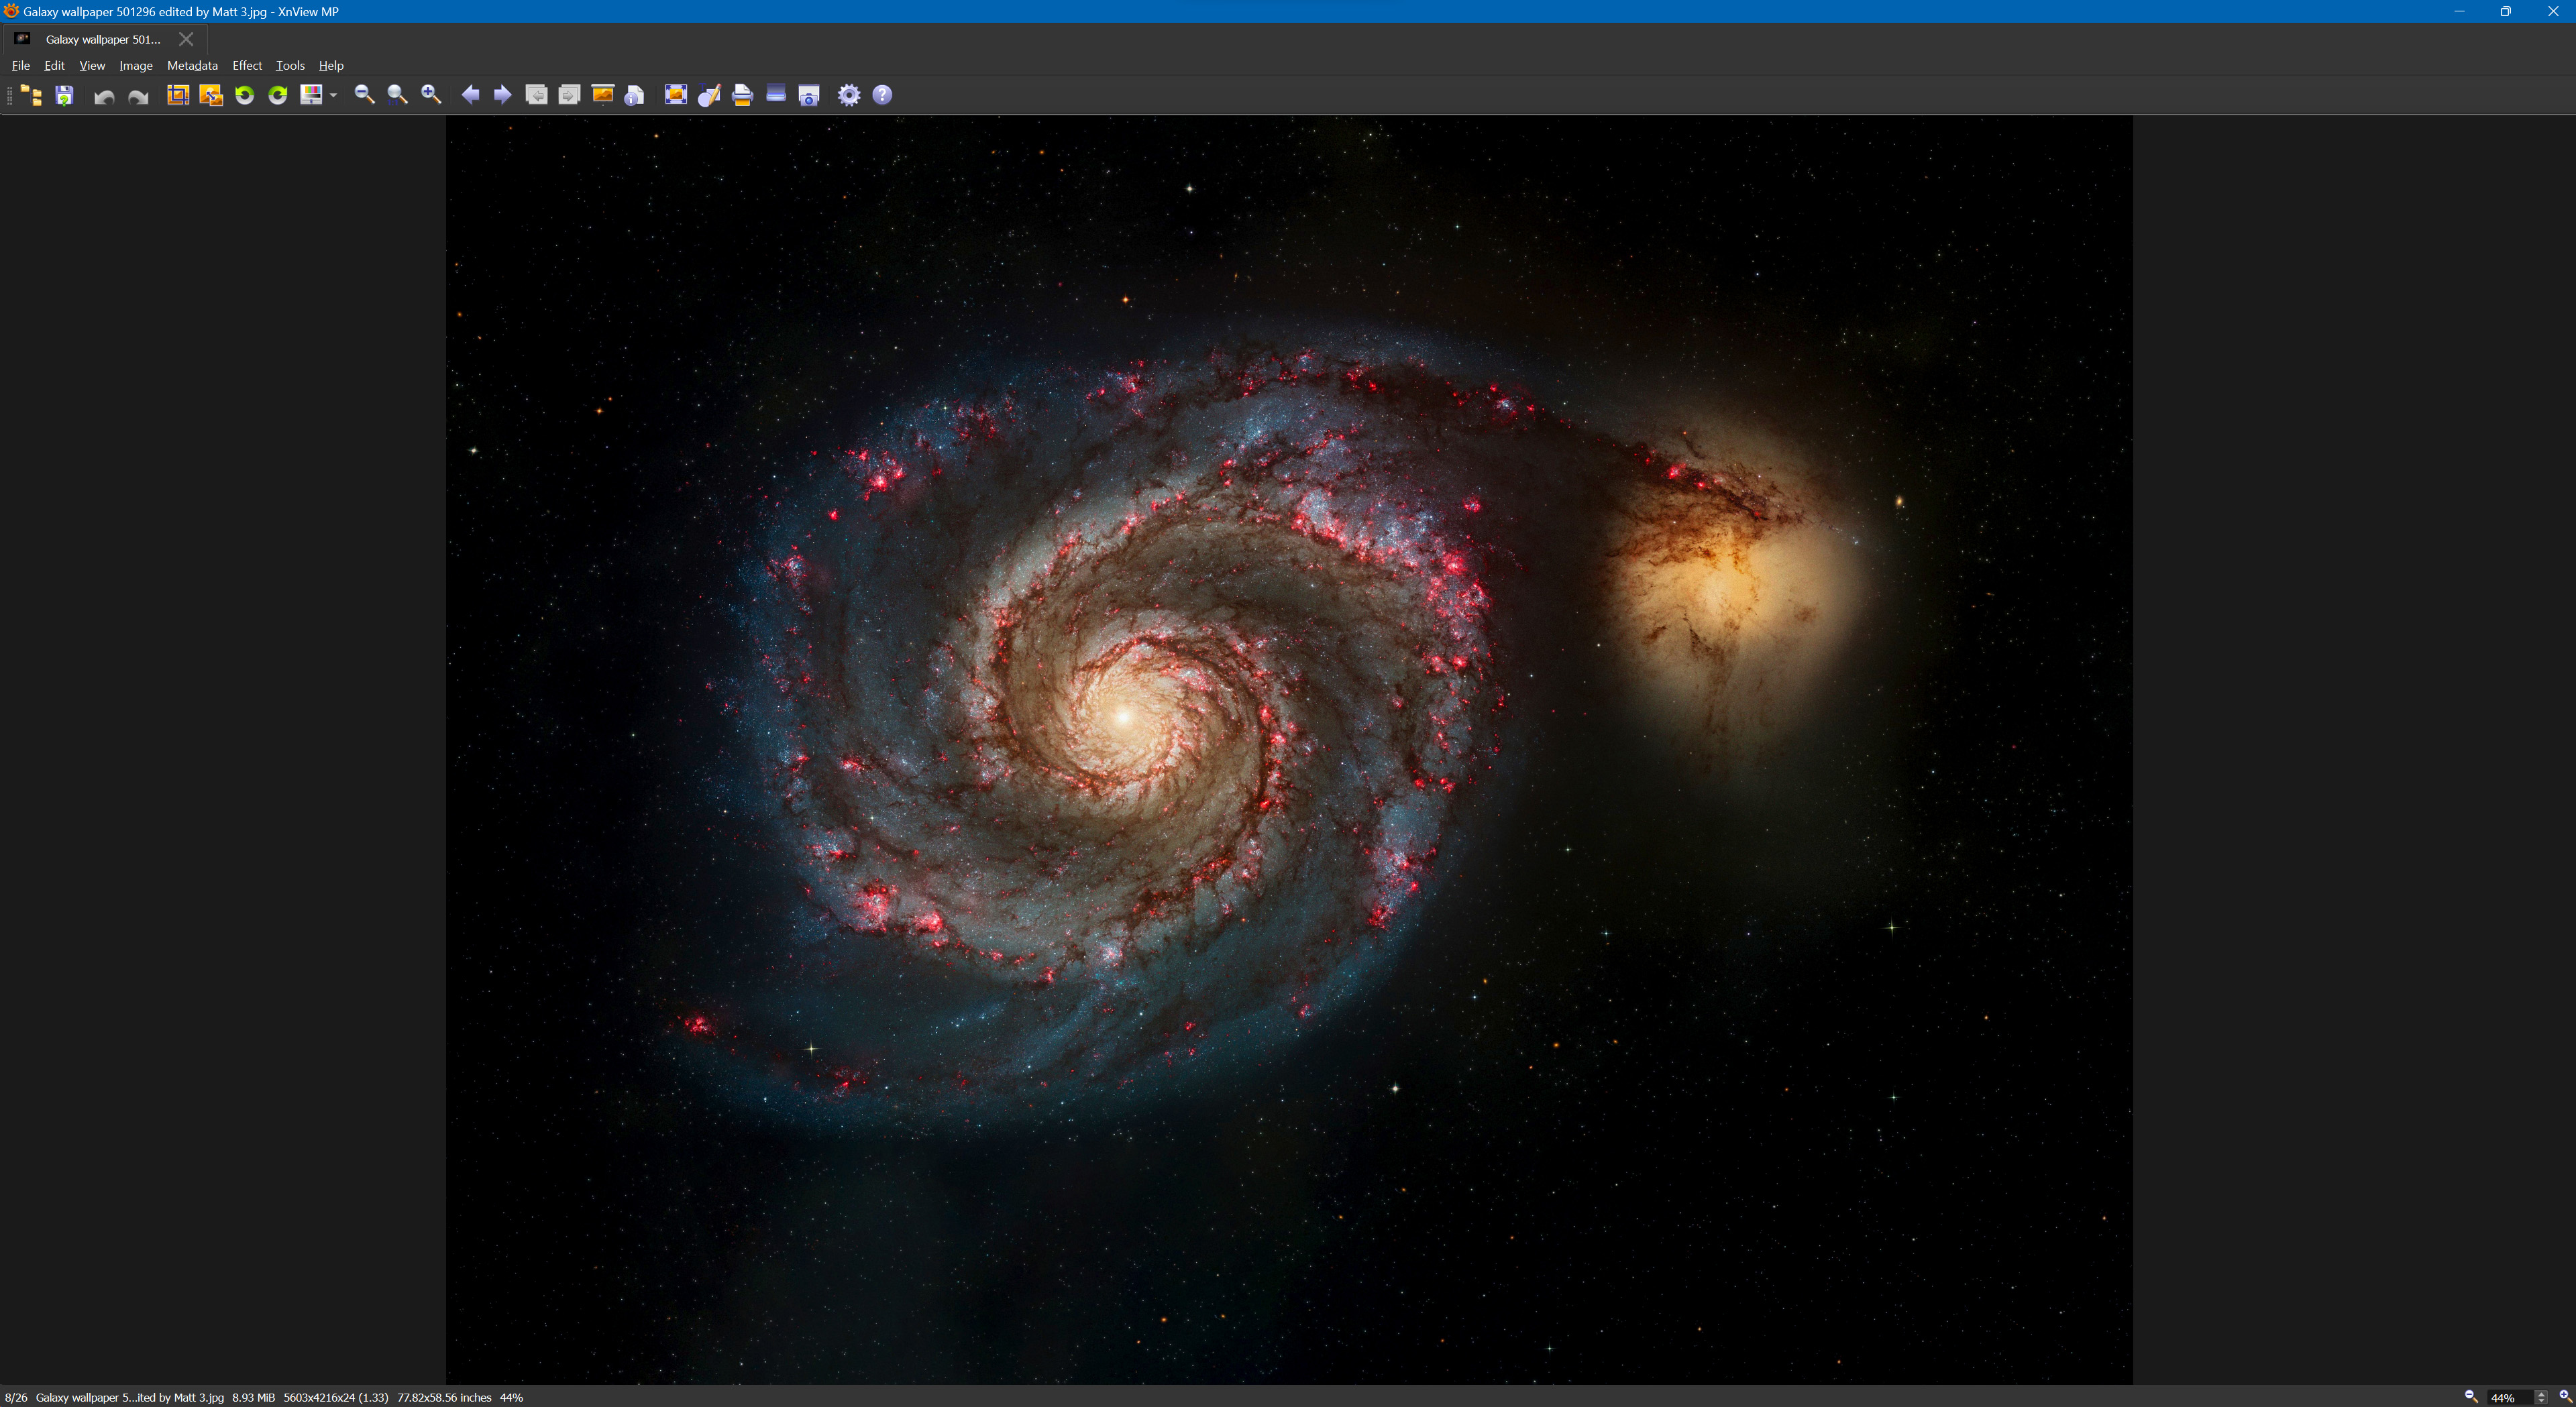2576x1407 pixels.
Task: Go to next file blue arrow
Action: [503, 95]
